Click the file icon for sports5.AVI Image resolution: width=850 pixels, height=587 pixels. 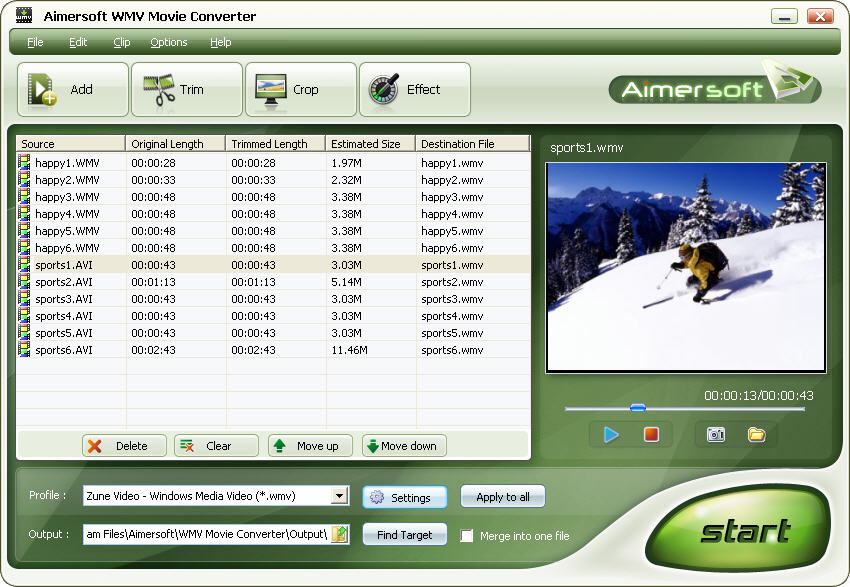24,332
